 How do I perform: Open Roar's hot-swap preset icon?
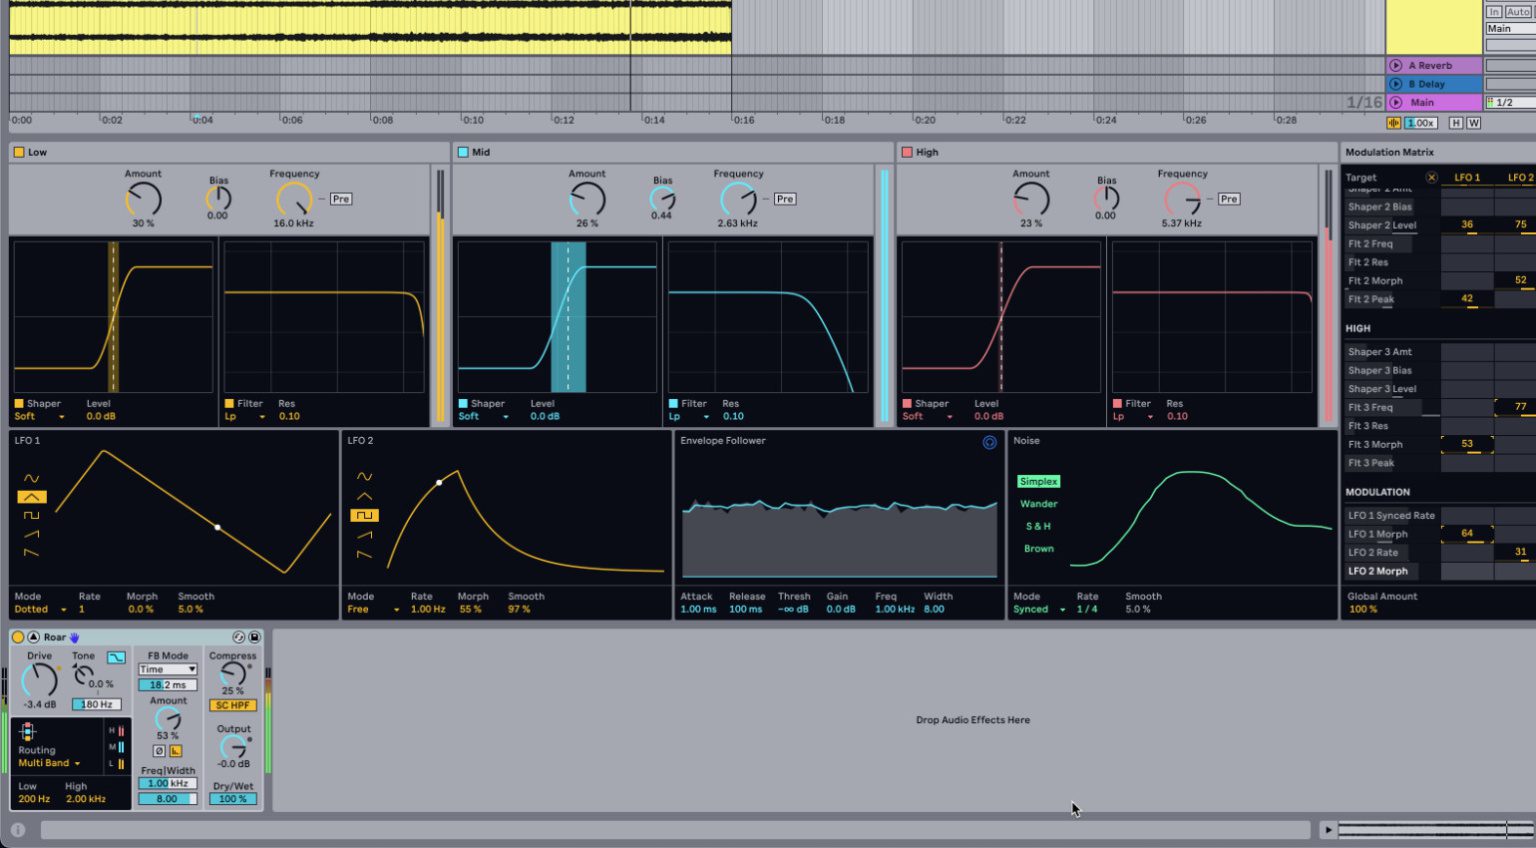point(239,638)
